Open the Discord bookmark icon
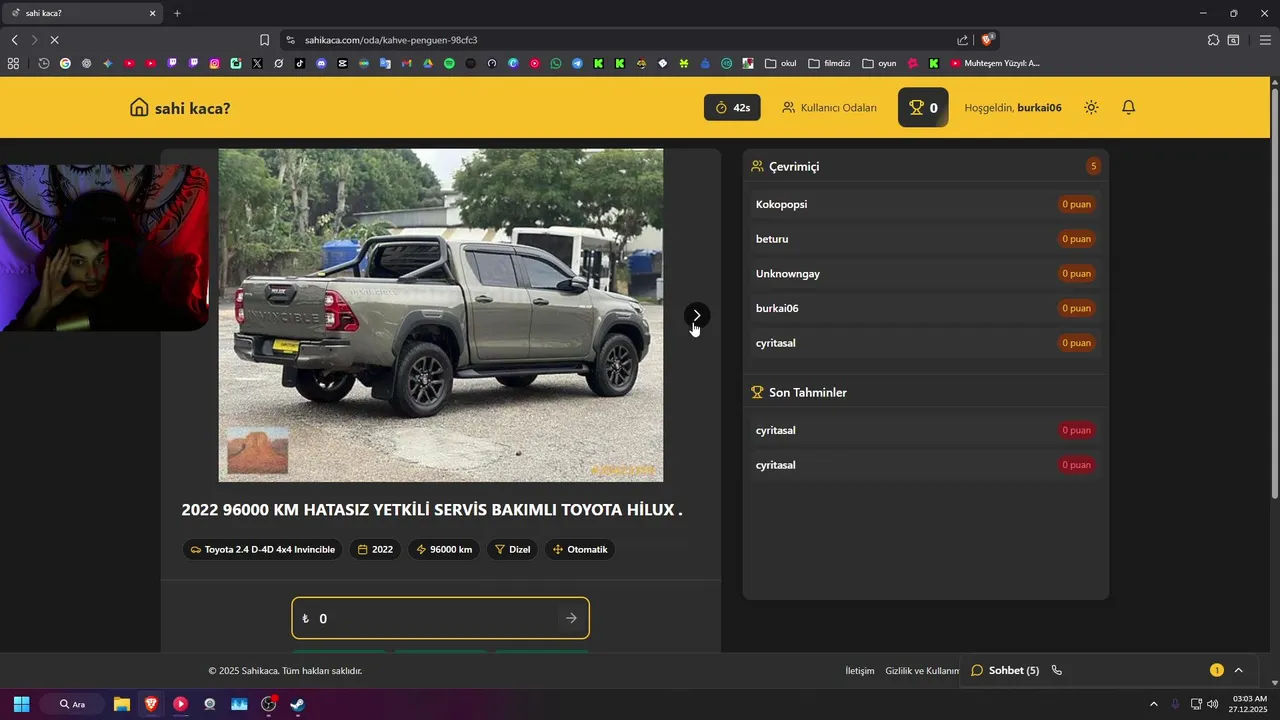Viewport: 1280px width, 720px height. point(321,63)
